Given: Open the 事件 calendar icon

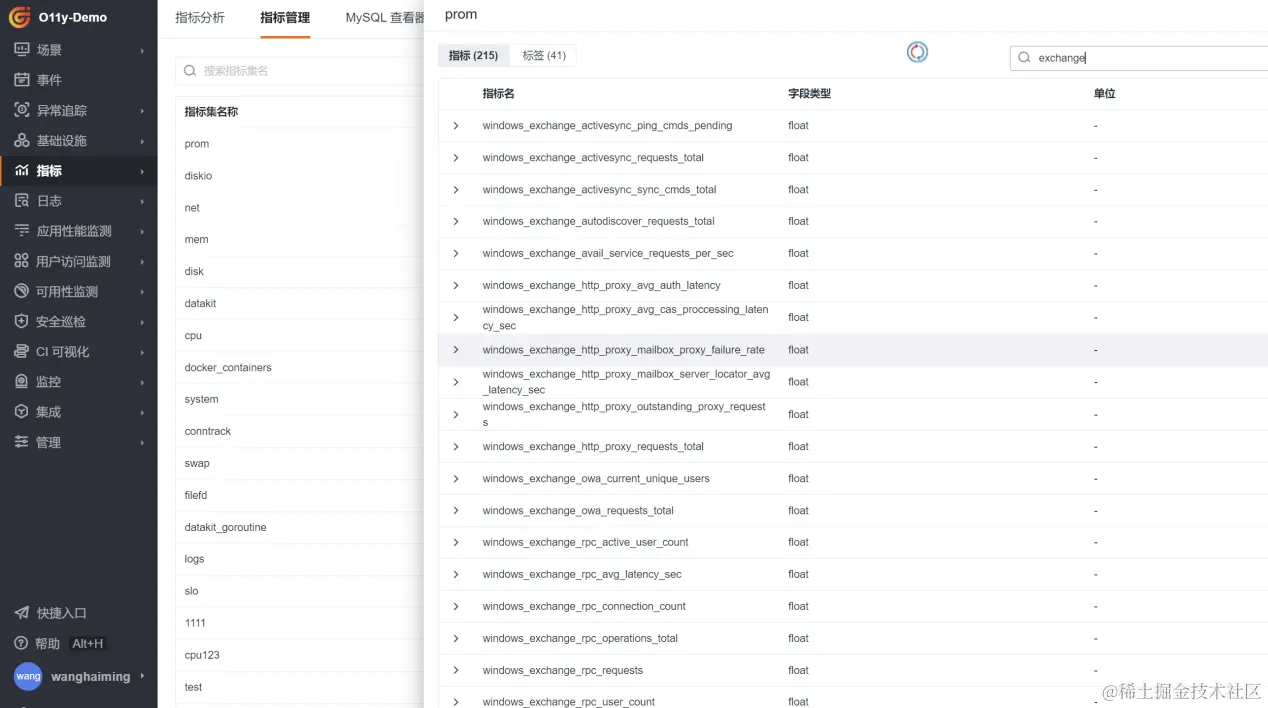Looking at the screenshot, I should point(21,80).
